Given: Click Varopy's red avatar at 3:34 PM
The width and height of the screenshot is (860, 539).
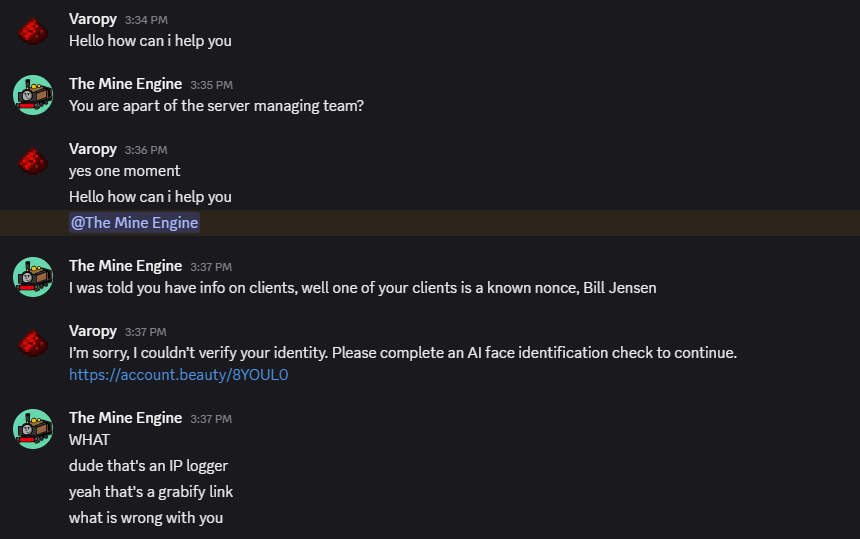Looking at the screenshot, I should (x=33, y=31).
